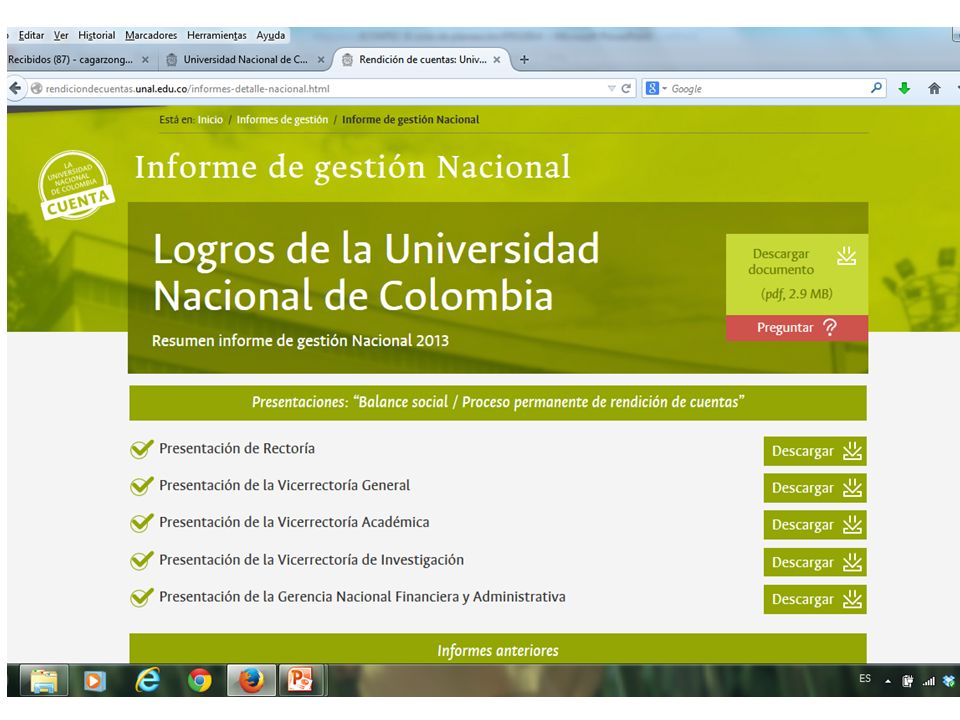Screen dimensions: 960x720
Task: Go back to the previous page
Action: 15,89
